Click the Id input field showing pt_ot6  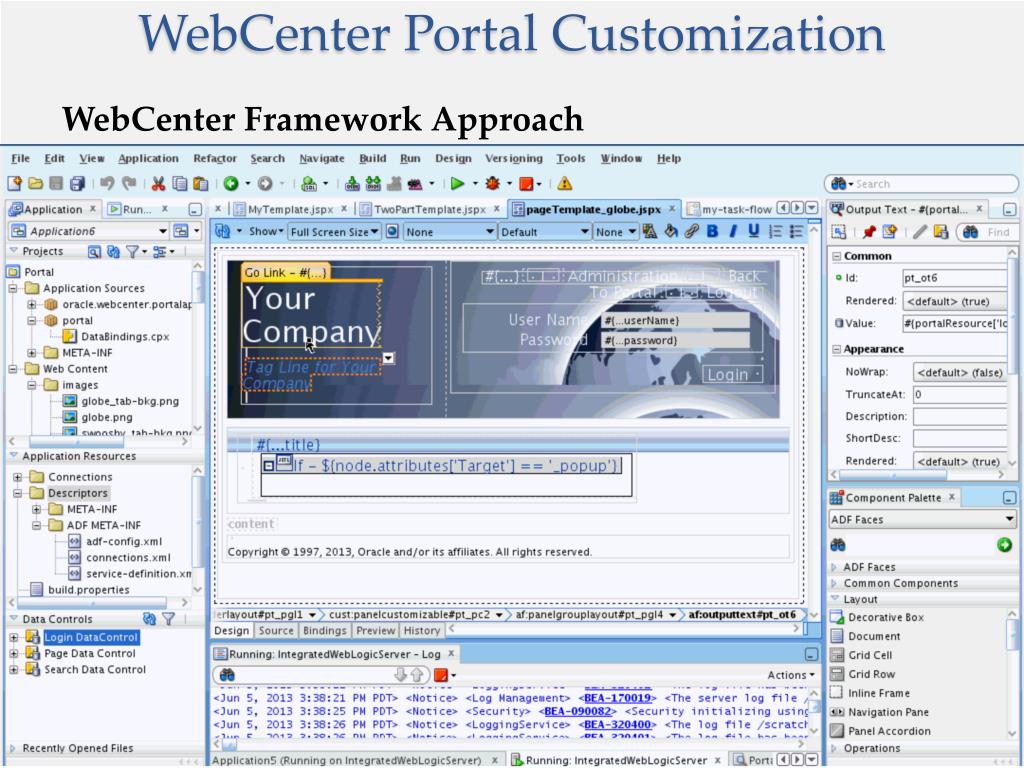pyautogui.click(x=955, y=278)
